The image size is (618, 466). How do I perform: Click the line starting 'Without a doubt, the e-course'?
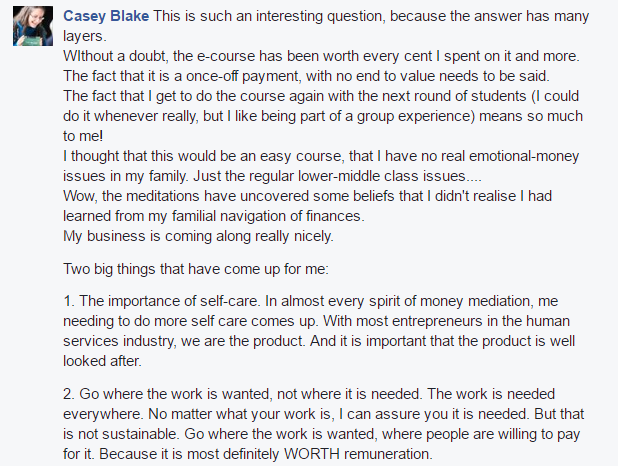321,56
